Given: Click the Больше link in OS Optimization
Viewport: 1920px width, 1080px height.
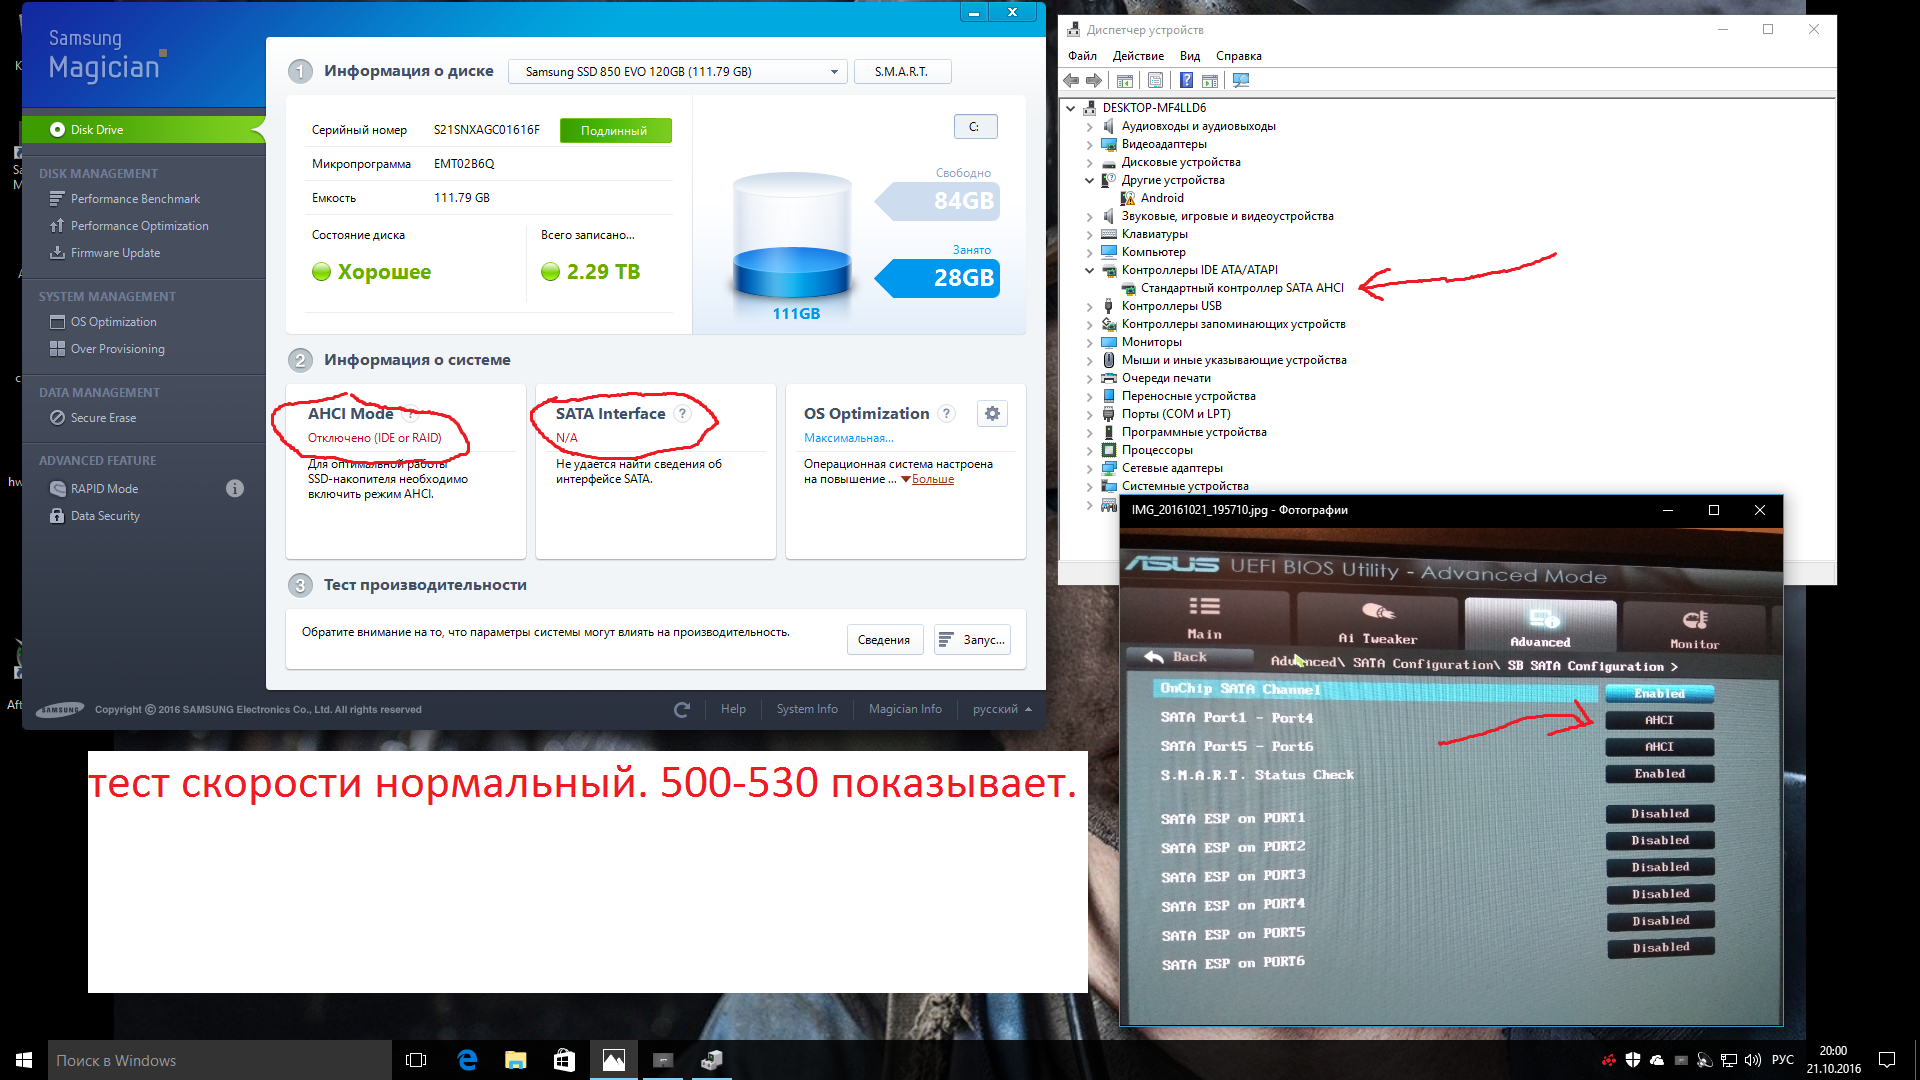Looking at the screenshot, I should click(x=932, y=479).
